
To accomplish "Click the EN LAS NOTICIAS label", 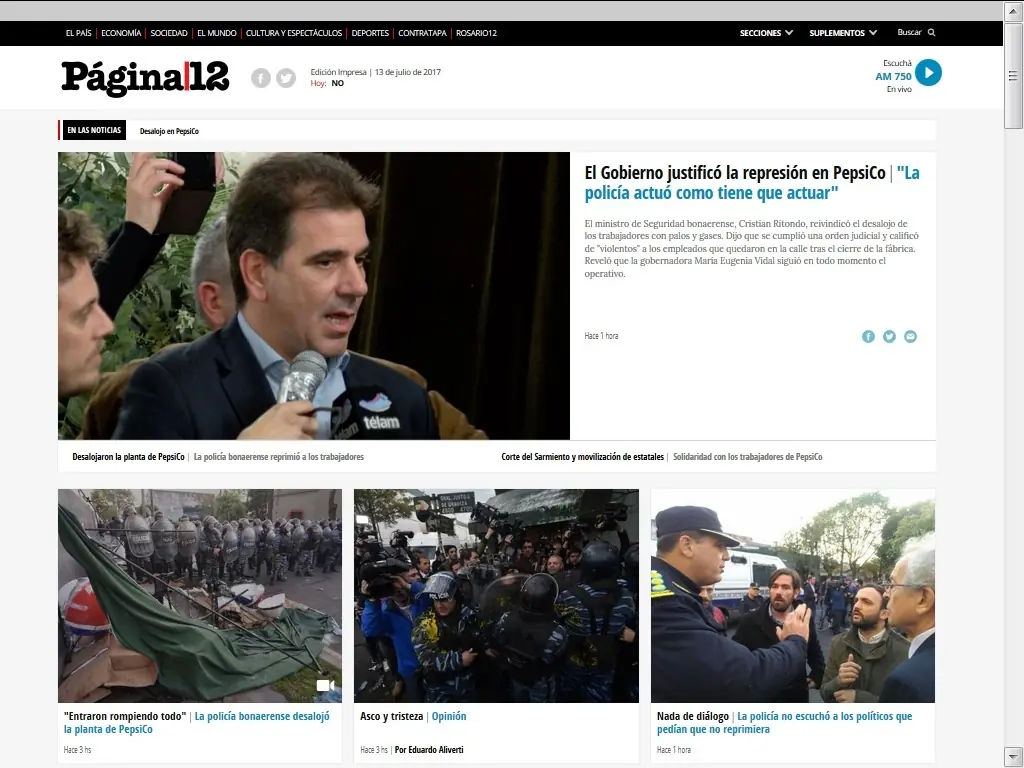I will [93, 130].
